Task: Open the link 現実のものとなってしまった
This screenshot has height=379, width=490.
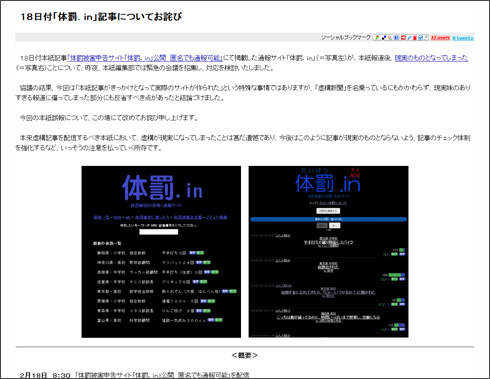Action: (x=431, y=58)
